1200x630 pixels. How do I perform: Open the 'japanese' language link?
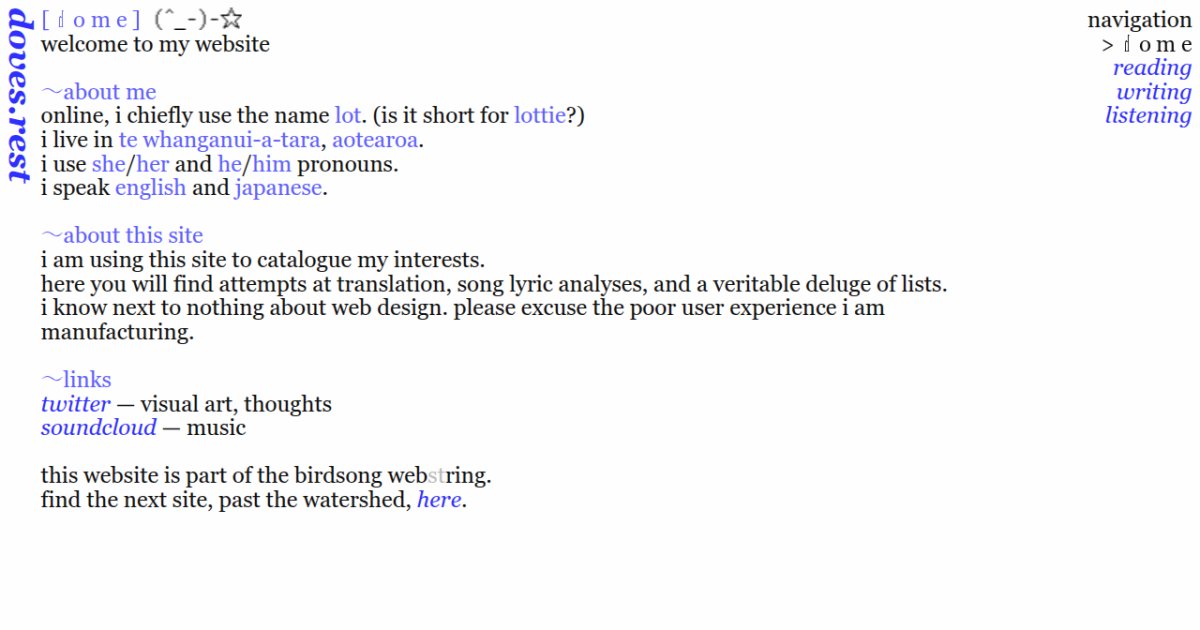(278, 188)
